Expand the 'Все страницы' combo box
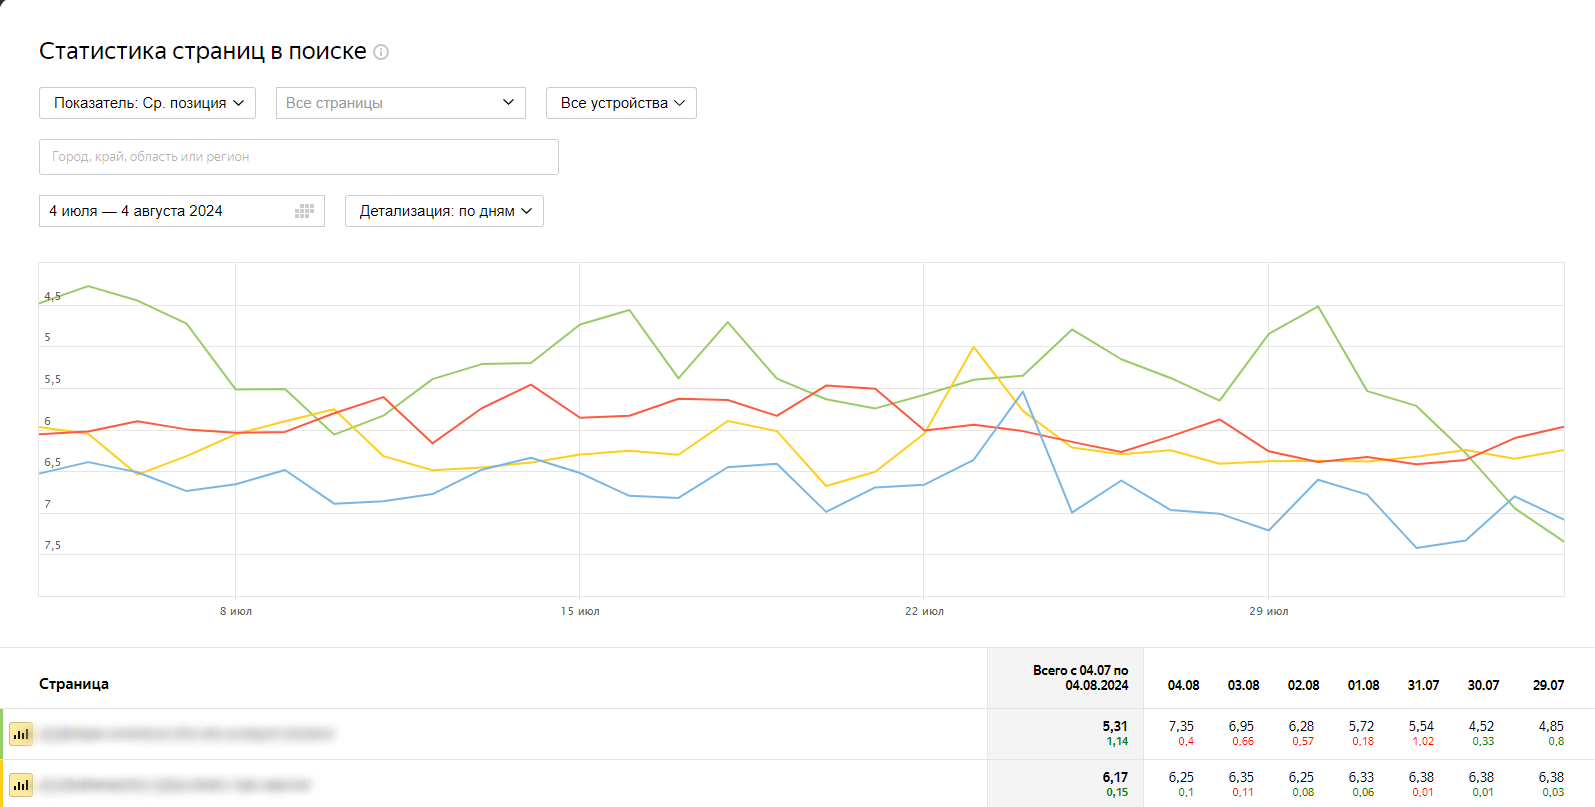 [400, 103]
